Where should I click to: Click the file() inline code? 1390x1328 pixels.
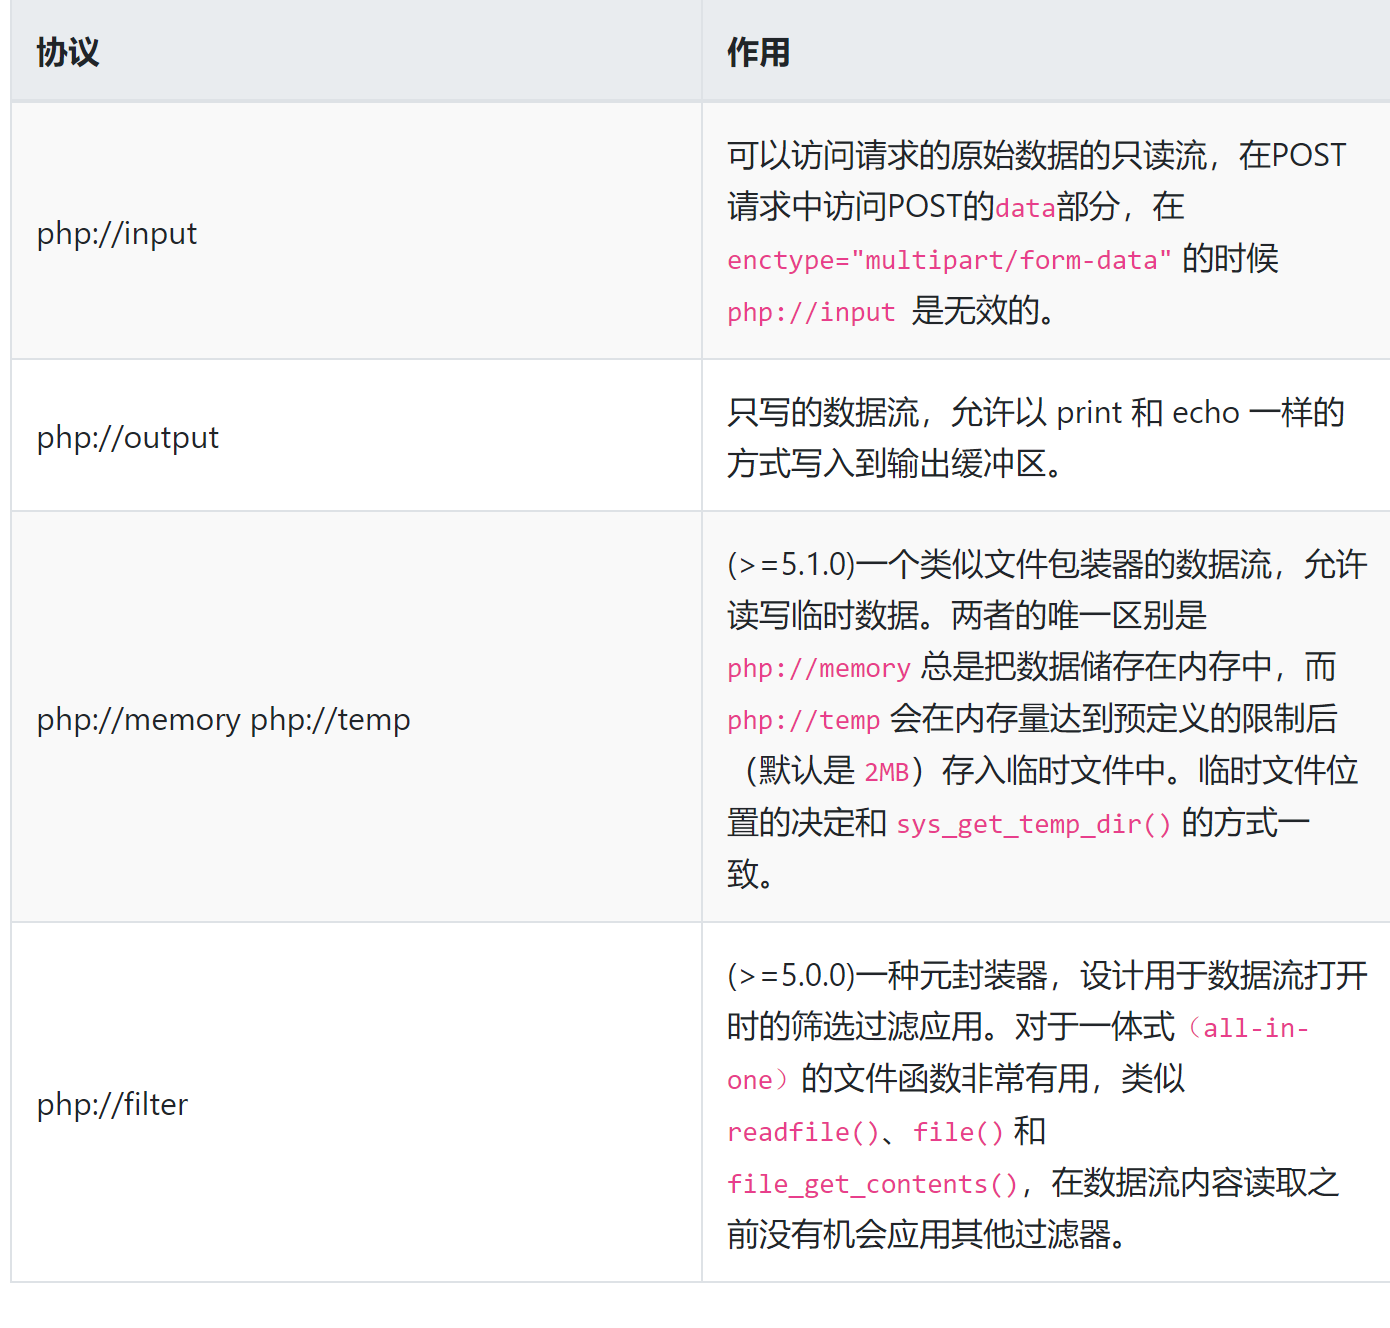[x=958, y=1132]
